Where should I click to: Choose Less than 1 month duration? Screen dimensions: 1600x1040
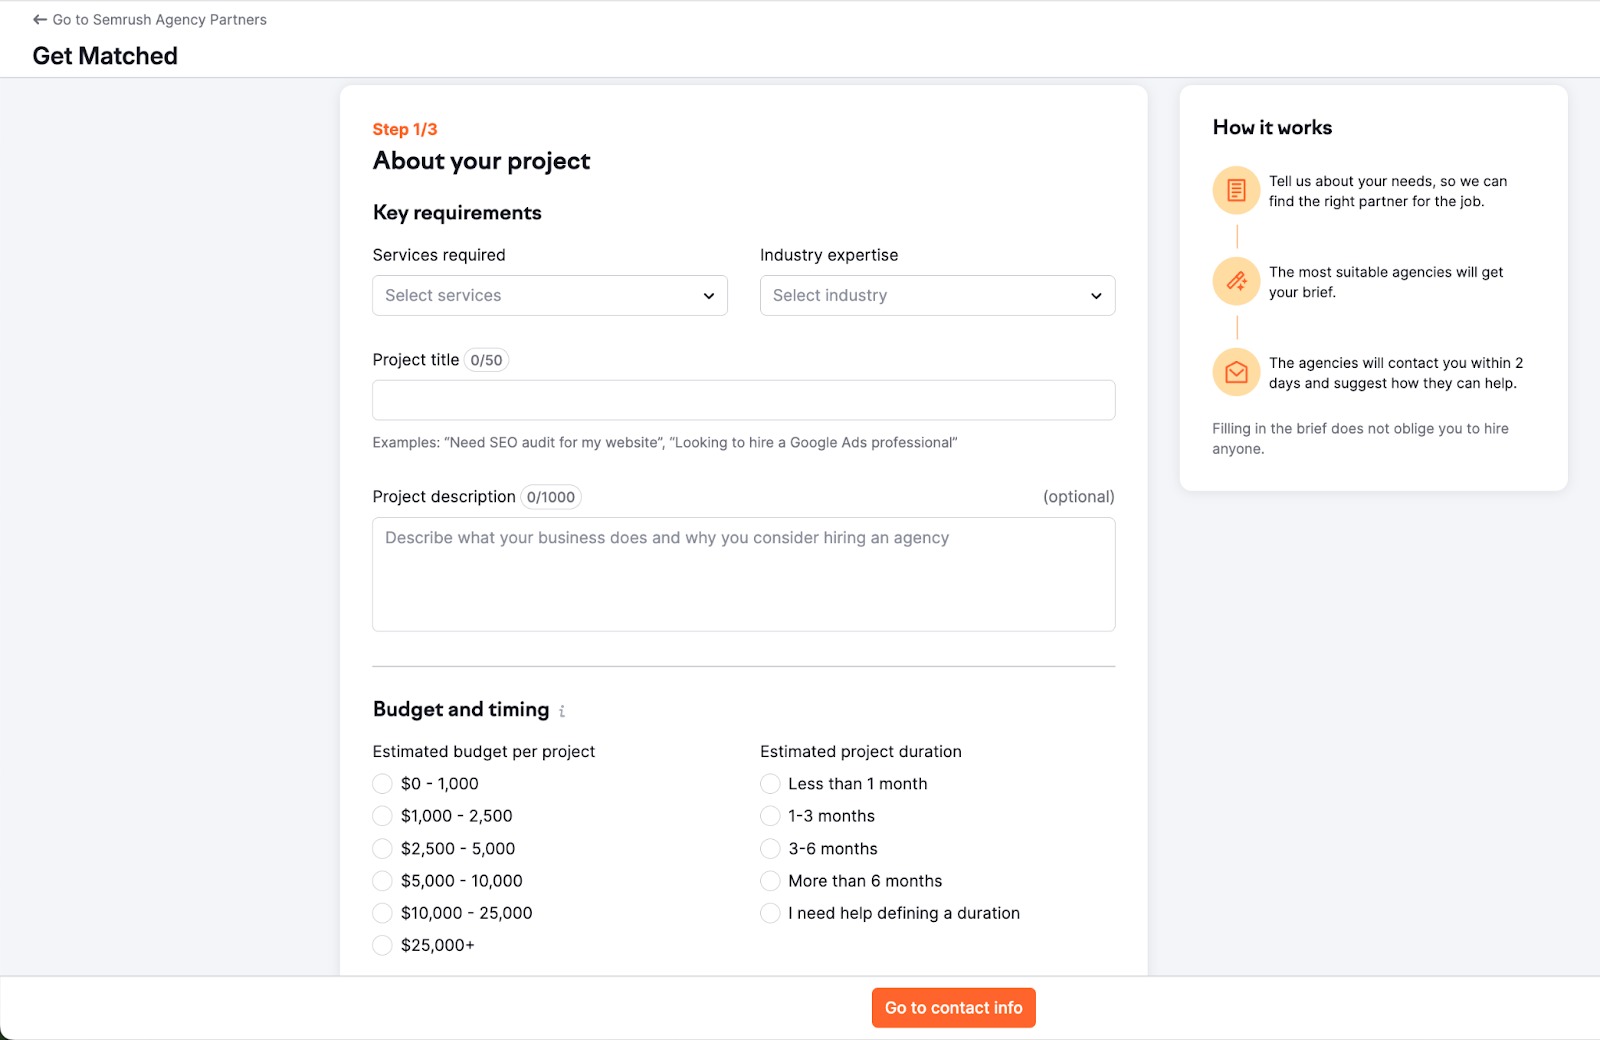[x=770, y=784]
